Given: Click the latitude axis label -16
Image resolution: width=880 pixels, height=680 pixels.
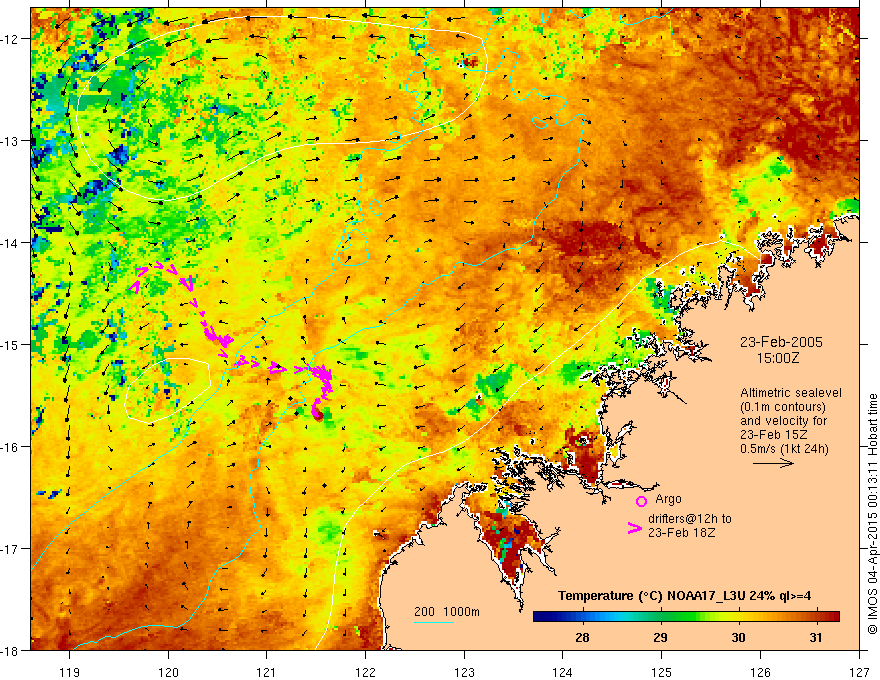Looking at the screenshot, I should pyautogui.click(x=12, y=447).
